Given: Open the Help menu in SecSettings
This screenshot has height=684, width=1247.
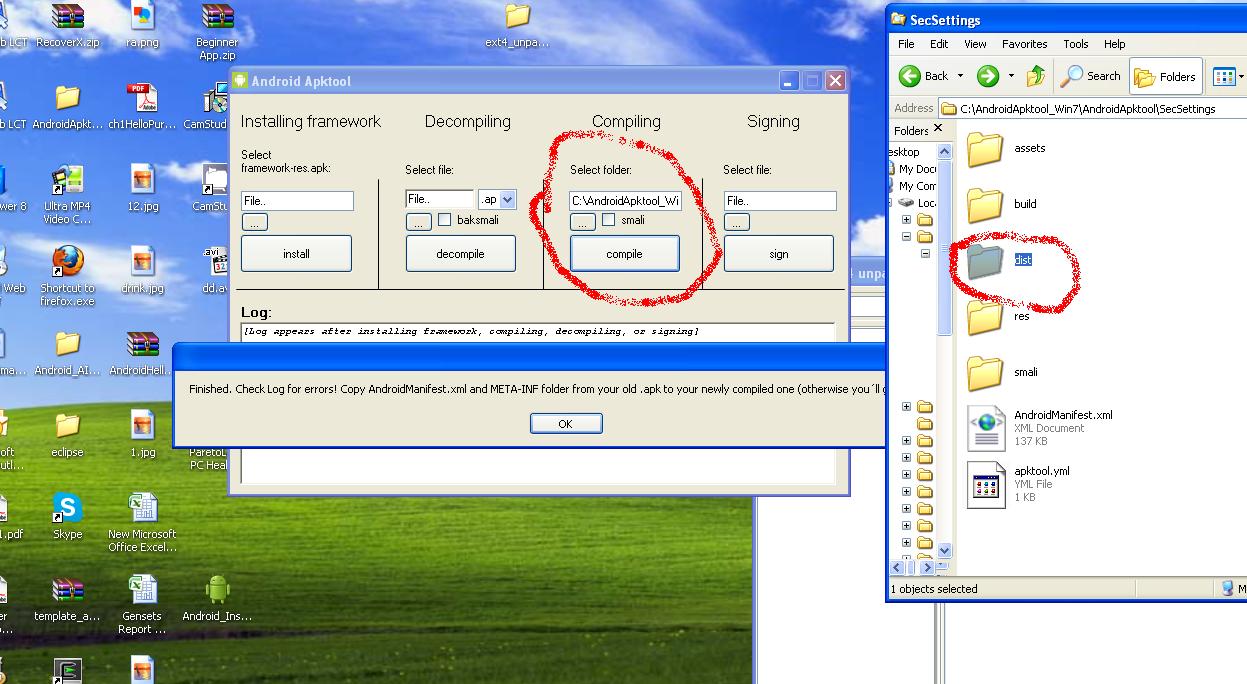Looking at the screenshot, I should click(1114, 44).
